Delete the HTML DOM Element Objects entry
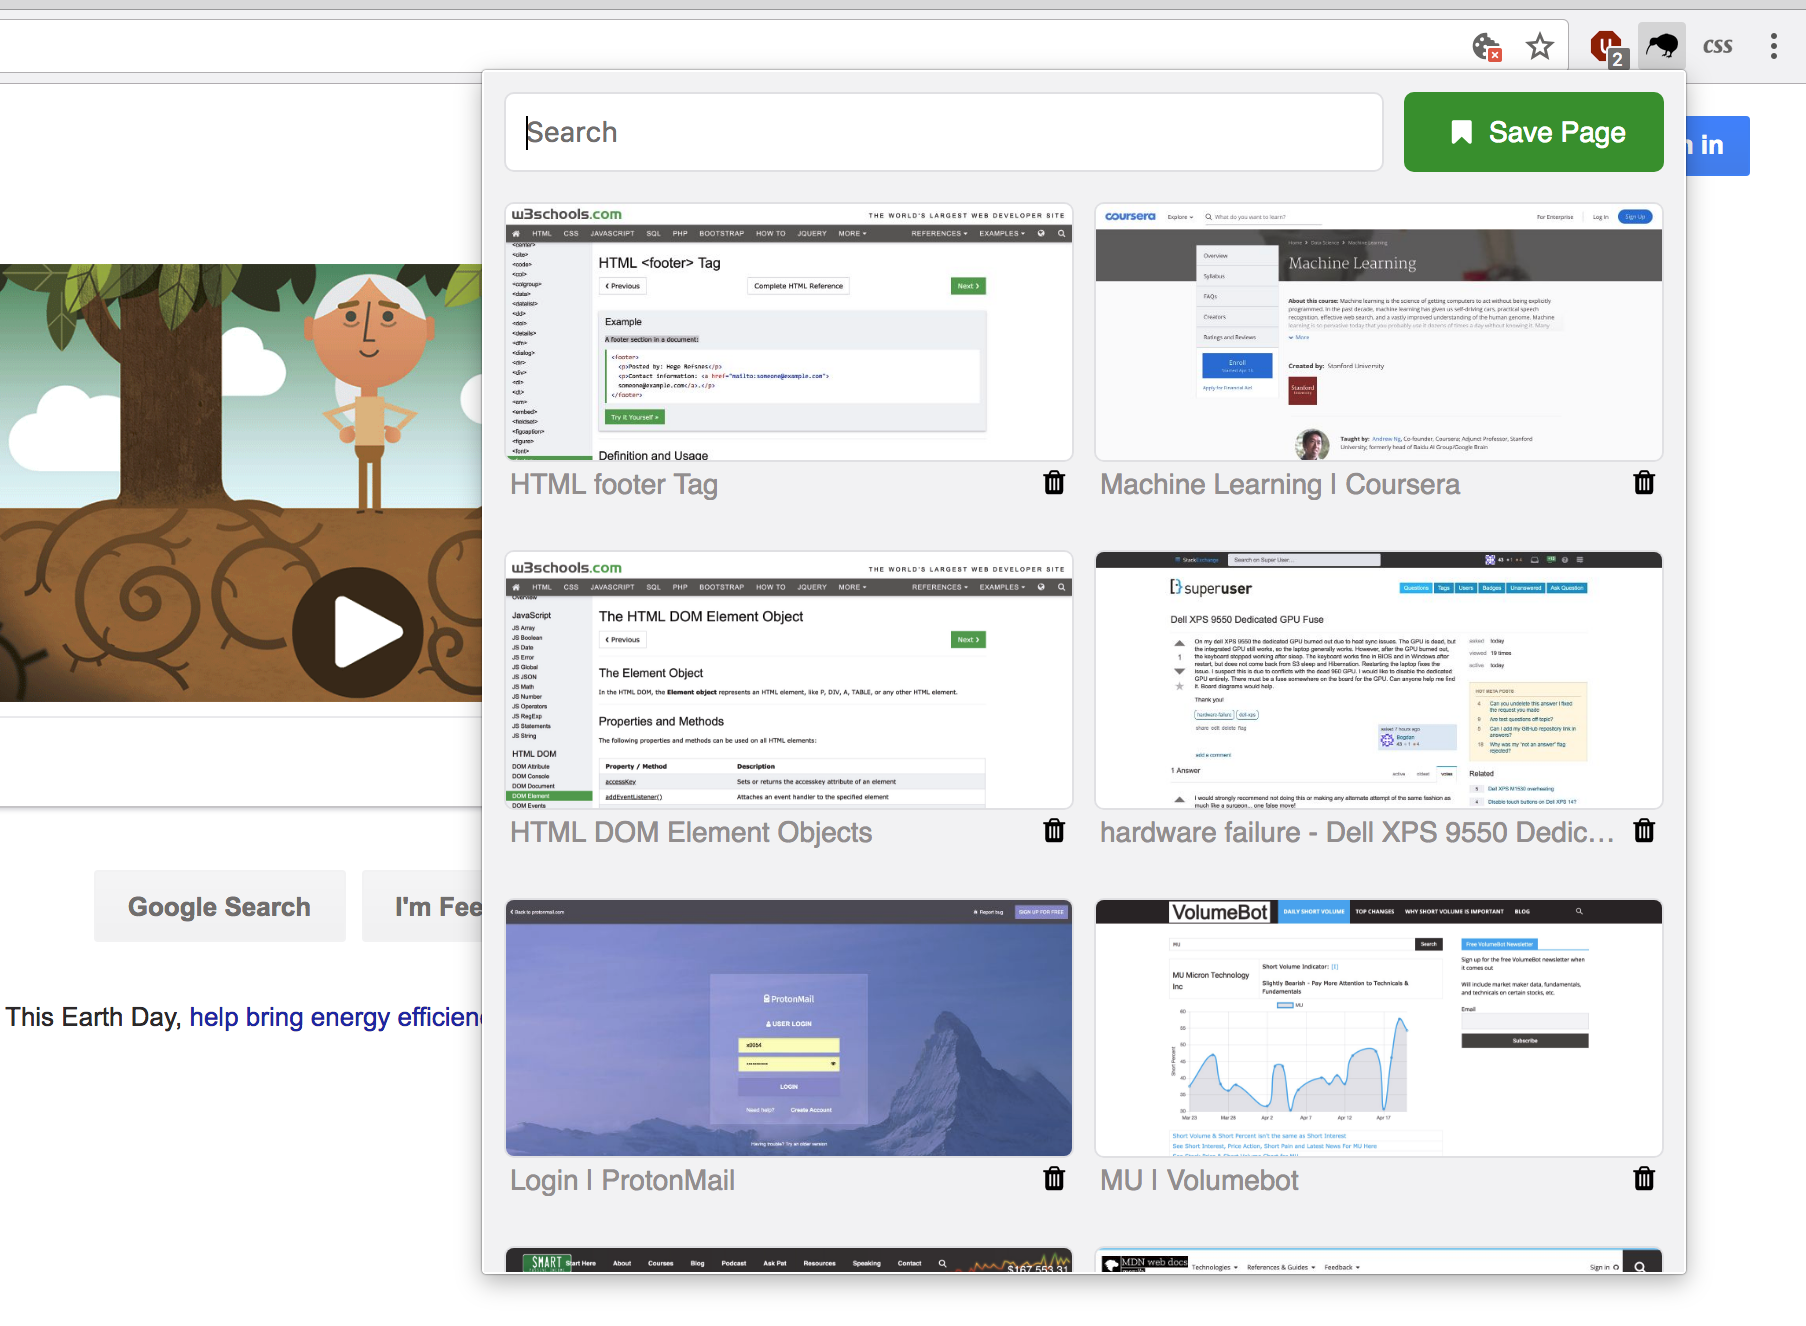This screenshot has height=1326, width=1806. pos(1054,831)
